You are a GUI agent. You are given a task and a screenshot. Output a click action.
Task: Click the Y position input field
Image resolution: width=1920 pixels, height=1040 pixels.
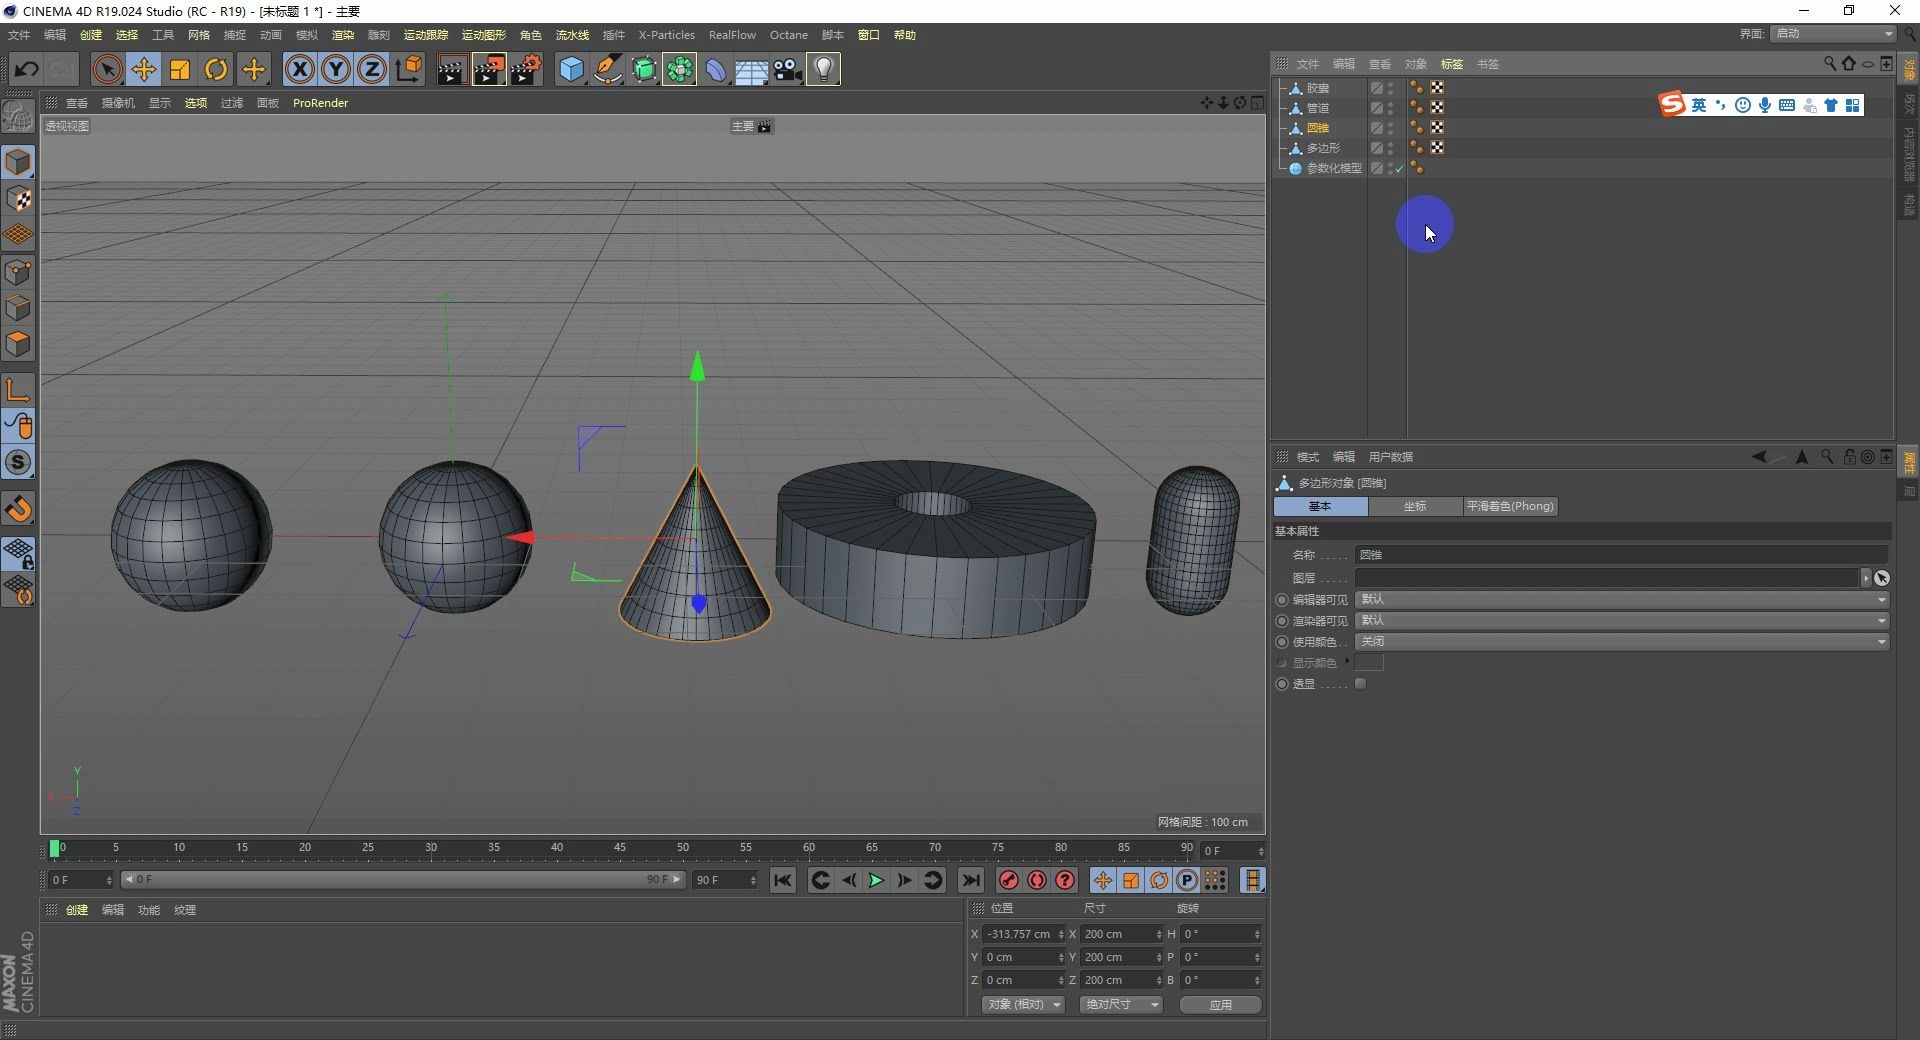point(1020,957)
